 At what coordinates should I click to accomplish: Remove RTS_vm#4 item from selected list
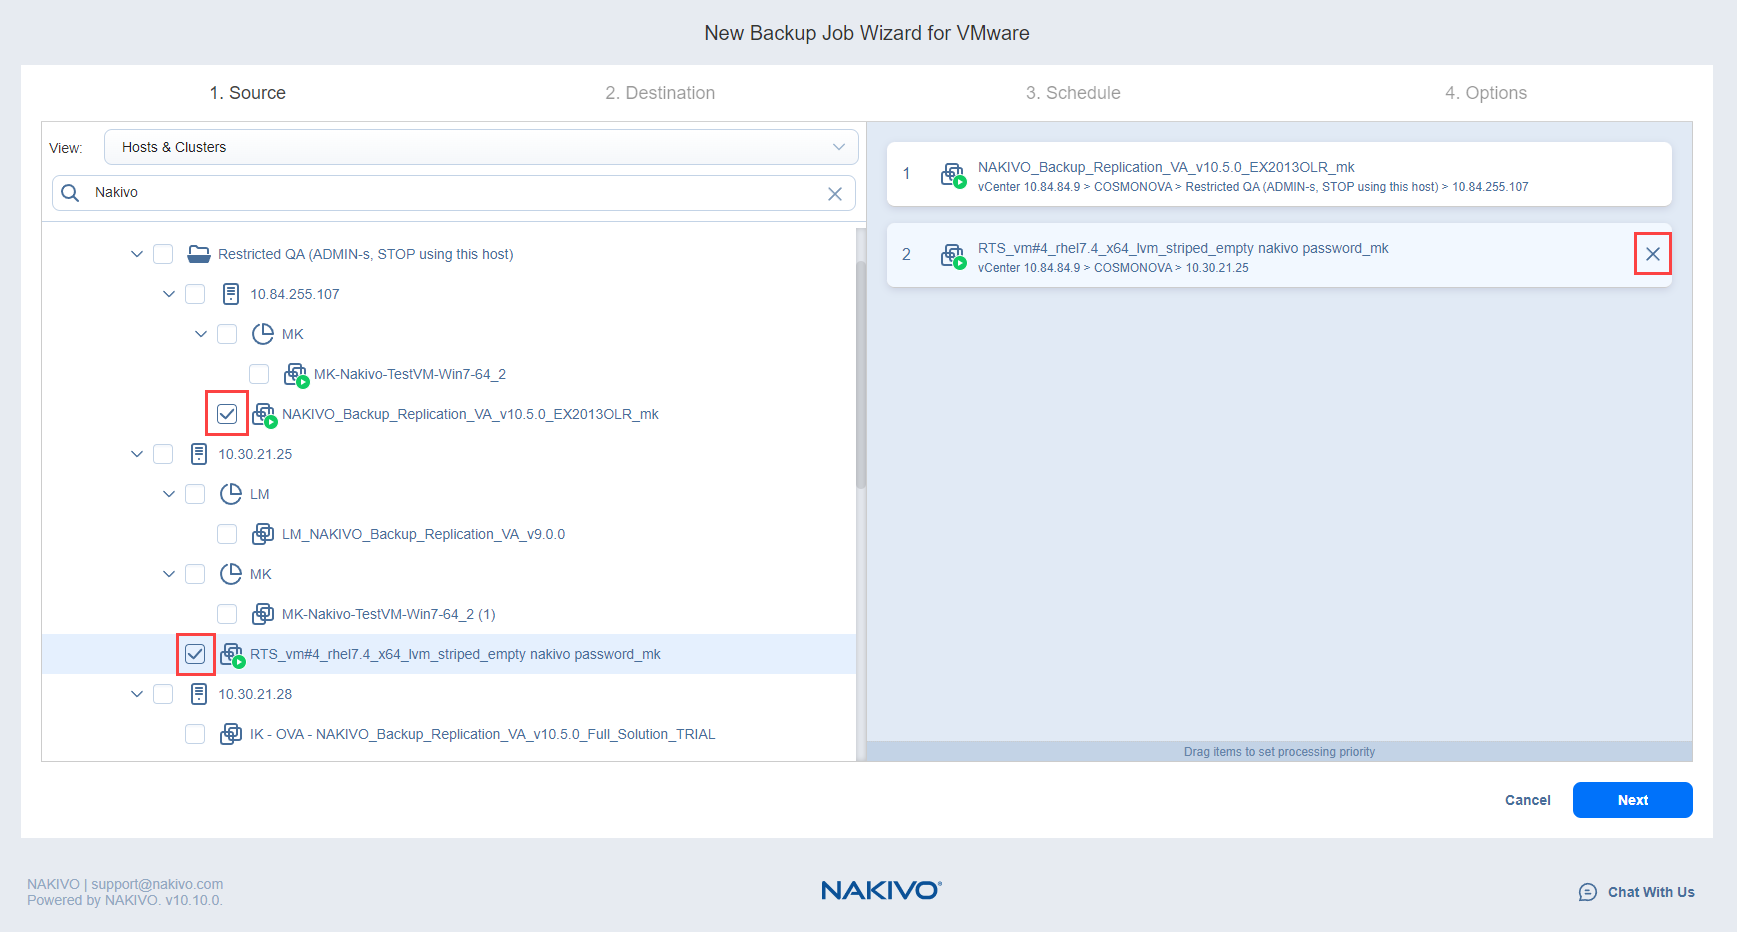click(1652, 254)
